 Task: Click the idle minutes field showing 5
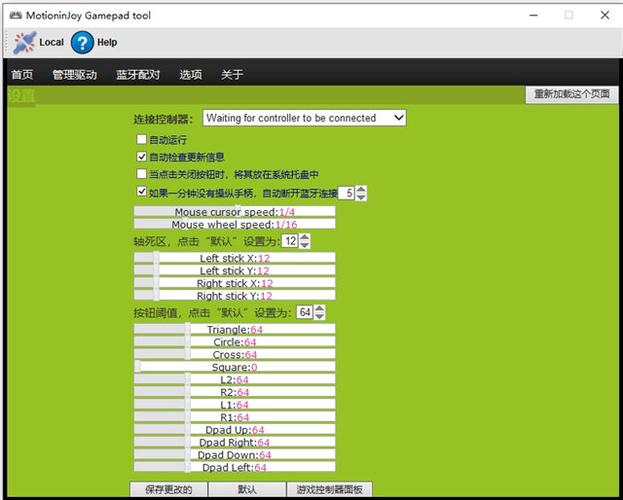click(x=346, y=193)
